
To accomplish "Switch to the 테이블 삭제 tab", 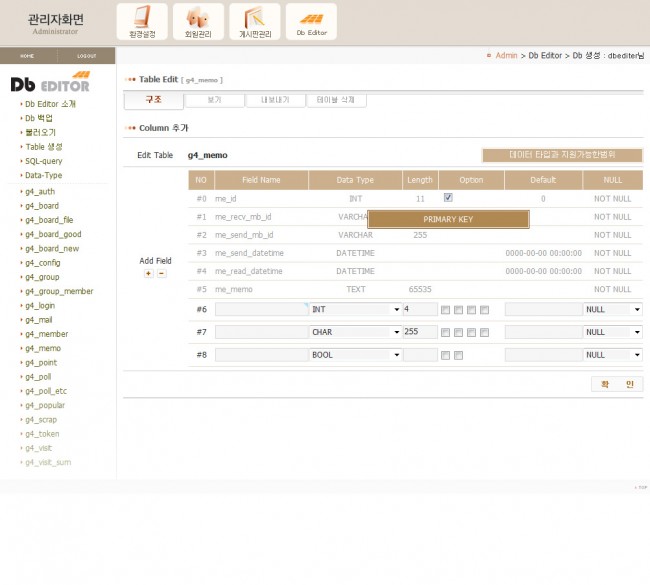I will (336, 100).
